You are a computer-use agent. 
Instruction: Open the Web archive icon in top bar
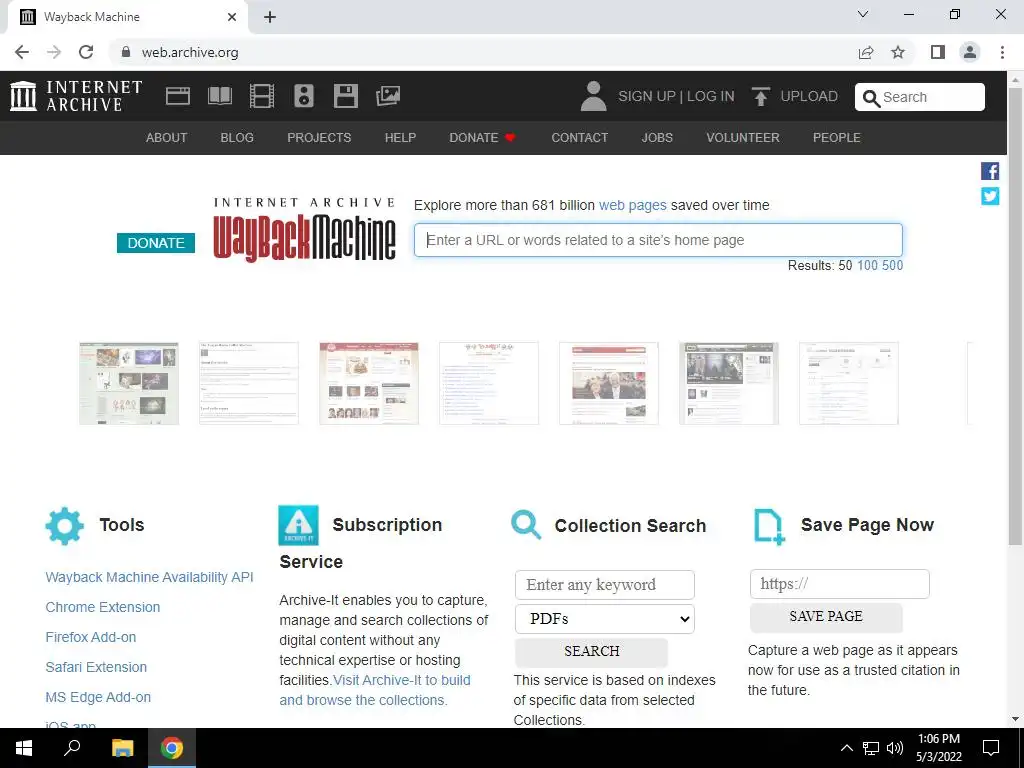click(x=178, y=96)
